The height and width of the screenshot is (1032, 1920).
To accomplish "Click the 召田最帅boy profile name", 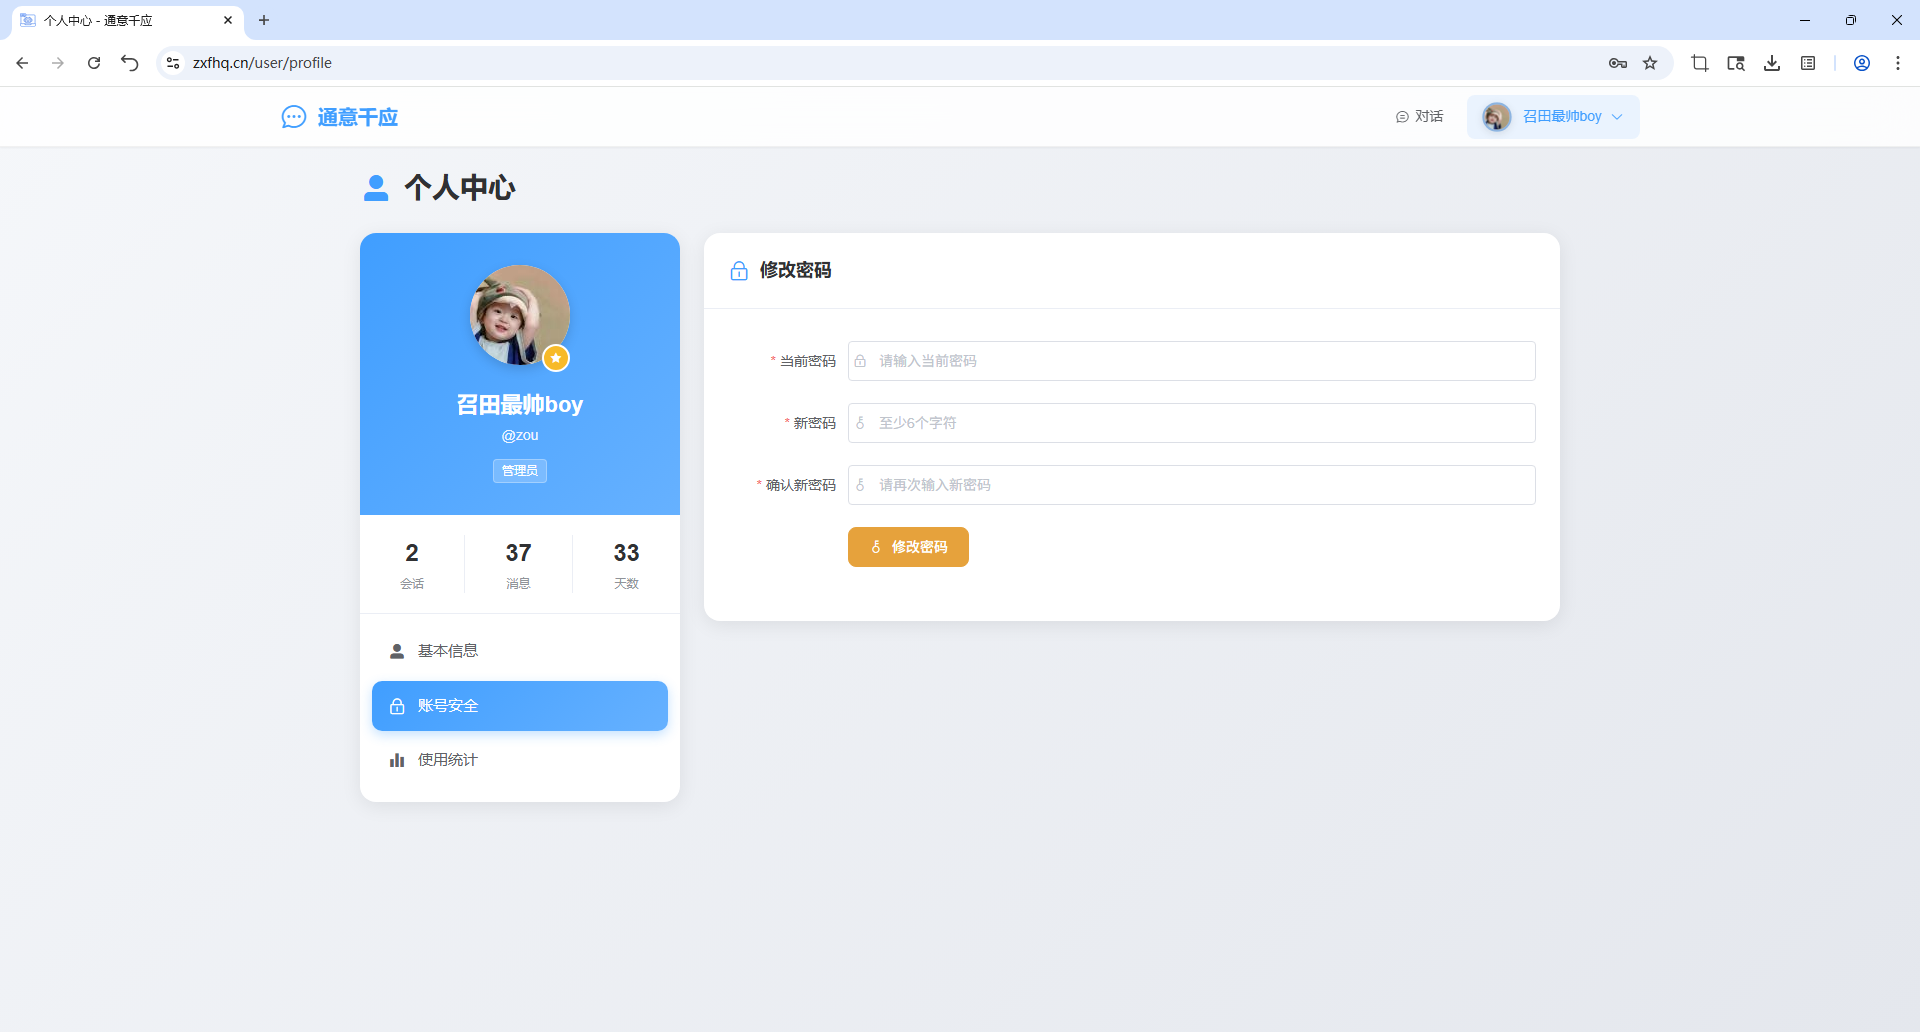I will pyautogui.click(x=520, y=405).
